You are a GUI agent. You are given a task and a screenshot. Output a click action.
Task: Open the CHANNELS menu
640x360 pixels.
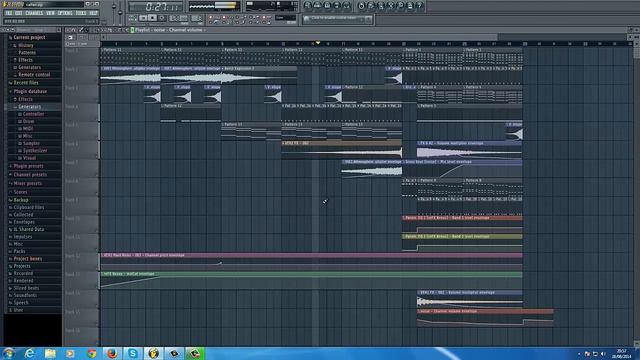pyautogui.click(x=34, y=13)
